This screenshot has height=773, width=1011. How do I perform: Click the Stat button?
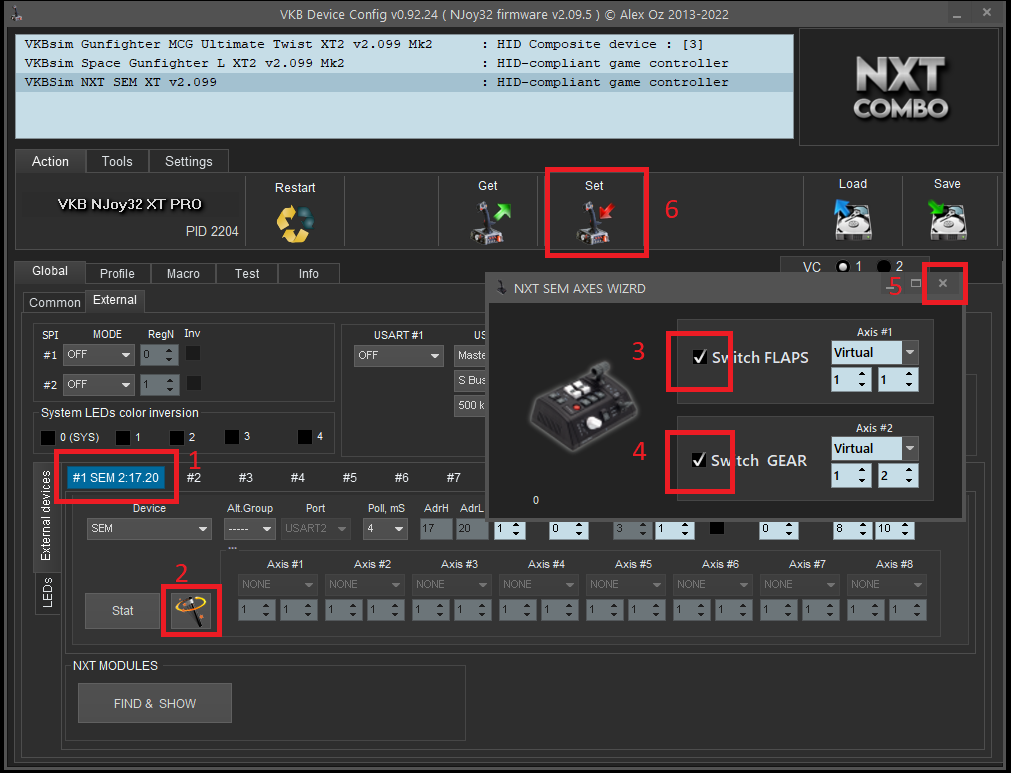pos(123,611)
